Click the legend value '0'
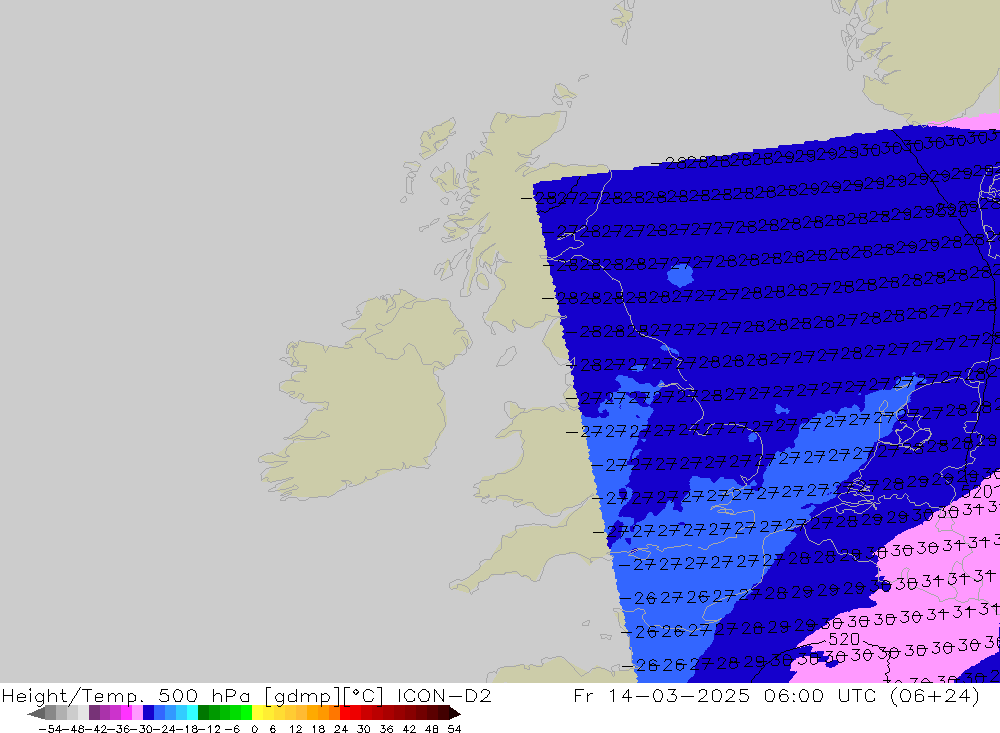Screen dimensions: 1000x733 (x=254, y=729)
